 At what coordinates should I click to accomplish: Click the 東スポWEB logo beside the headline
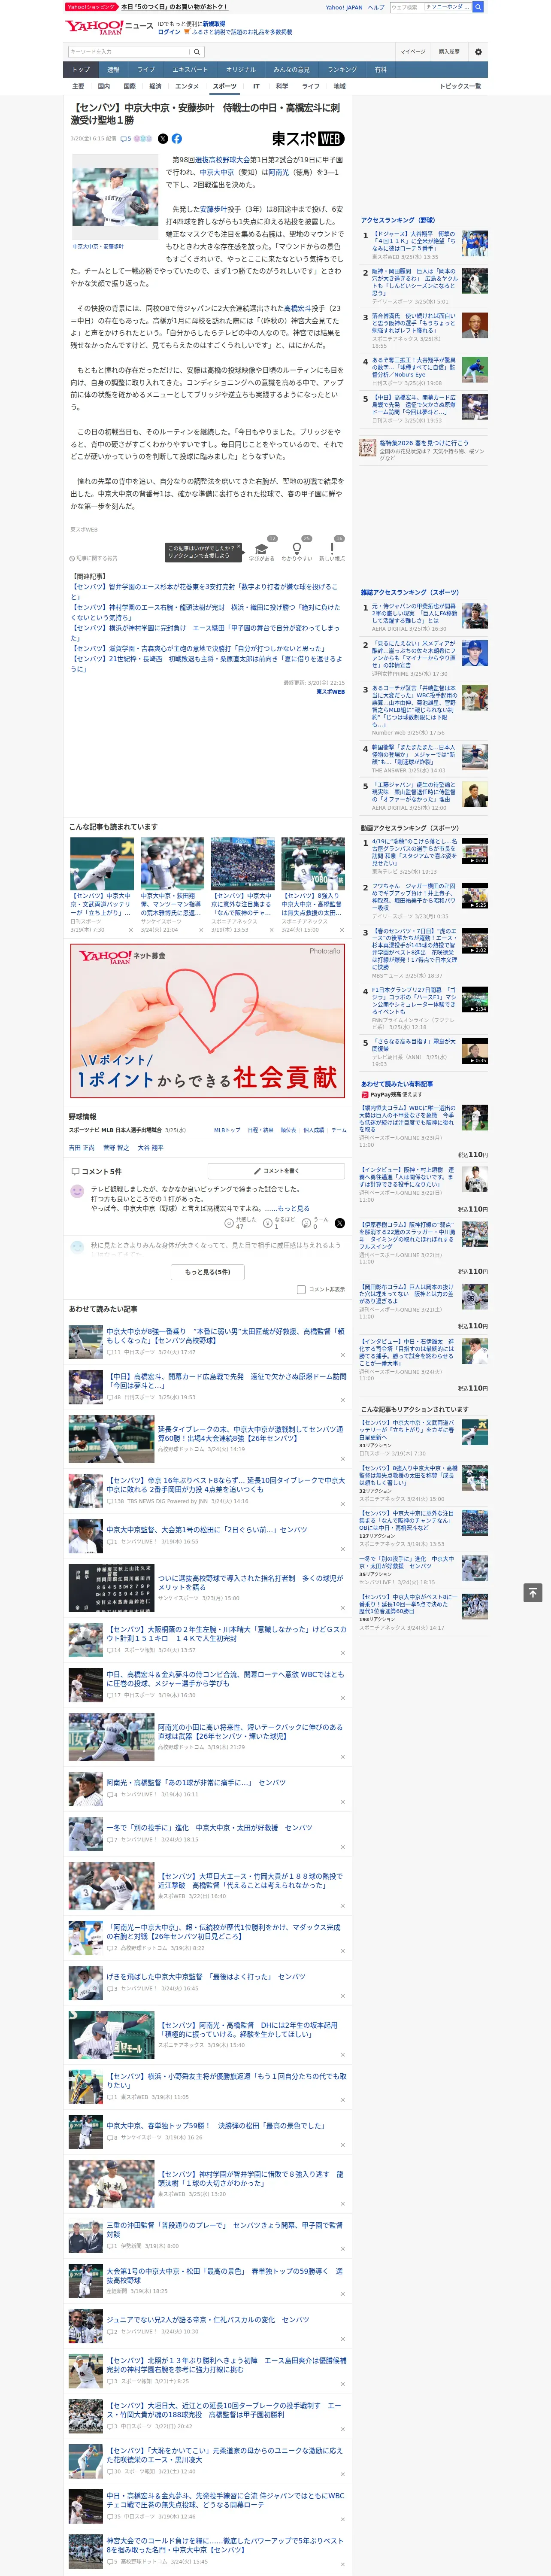pos(308,139)
